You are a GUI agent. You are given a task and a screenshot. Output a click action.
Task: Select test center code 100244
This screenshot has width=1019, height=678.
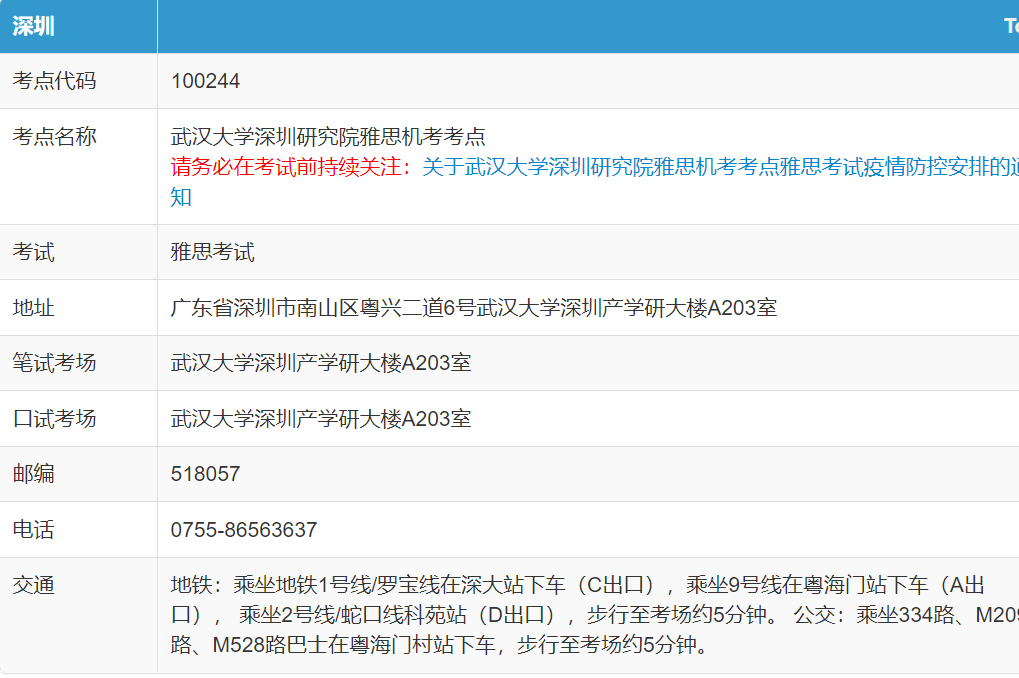click(x=205, y=81)
